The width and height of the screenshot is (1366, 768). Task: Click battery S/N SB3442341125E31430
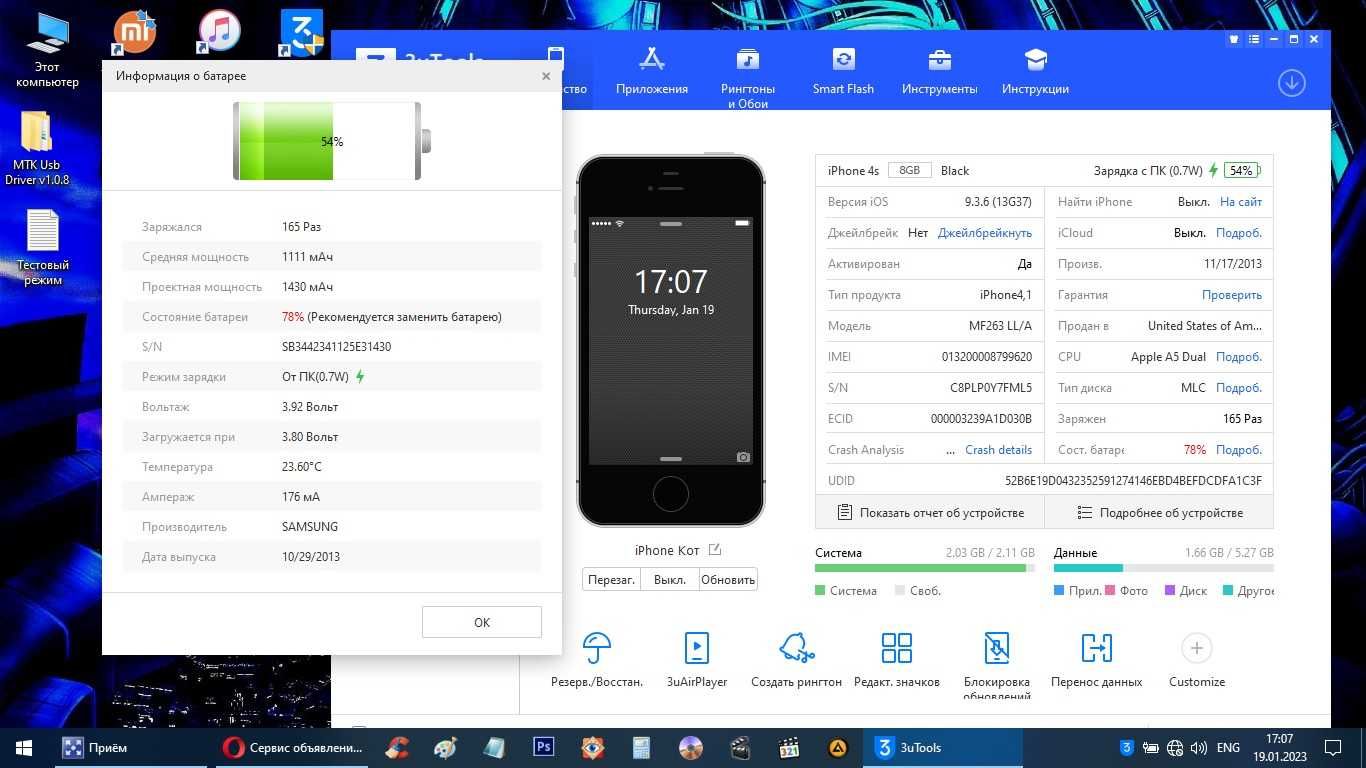coord(336,347)
